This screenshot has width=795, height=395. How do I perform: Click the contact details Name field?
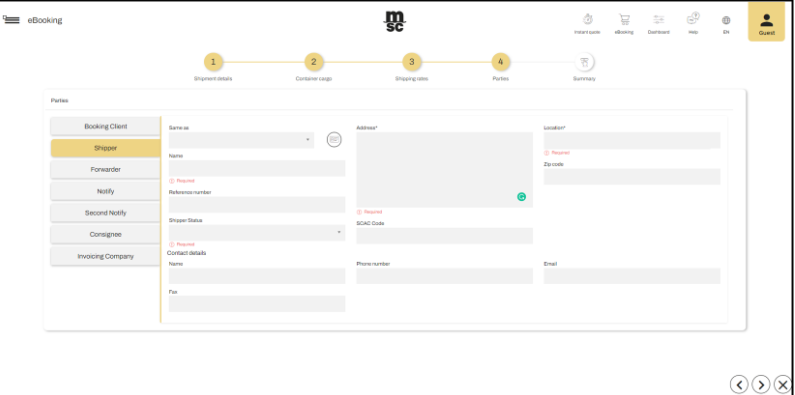tap(257, 276)
